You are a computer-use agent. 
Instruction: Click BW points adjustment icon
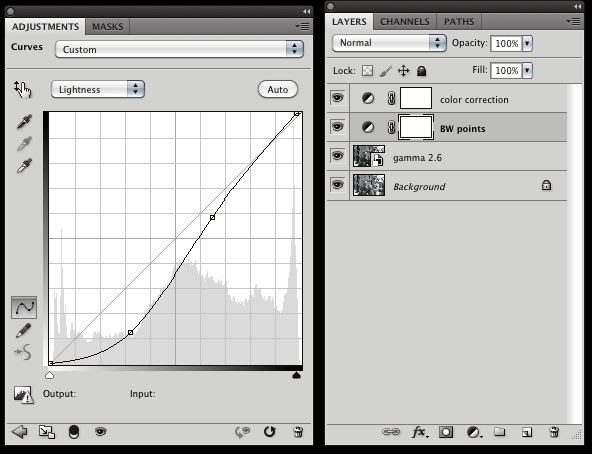point(368,127)
